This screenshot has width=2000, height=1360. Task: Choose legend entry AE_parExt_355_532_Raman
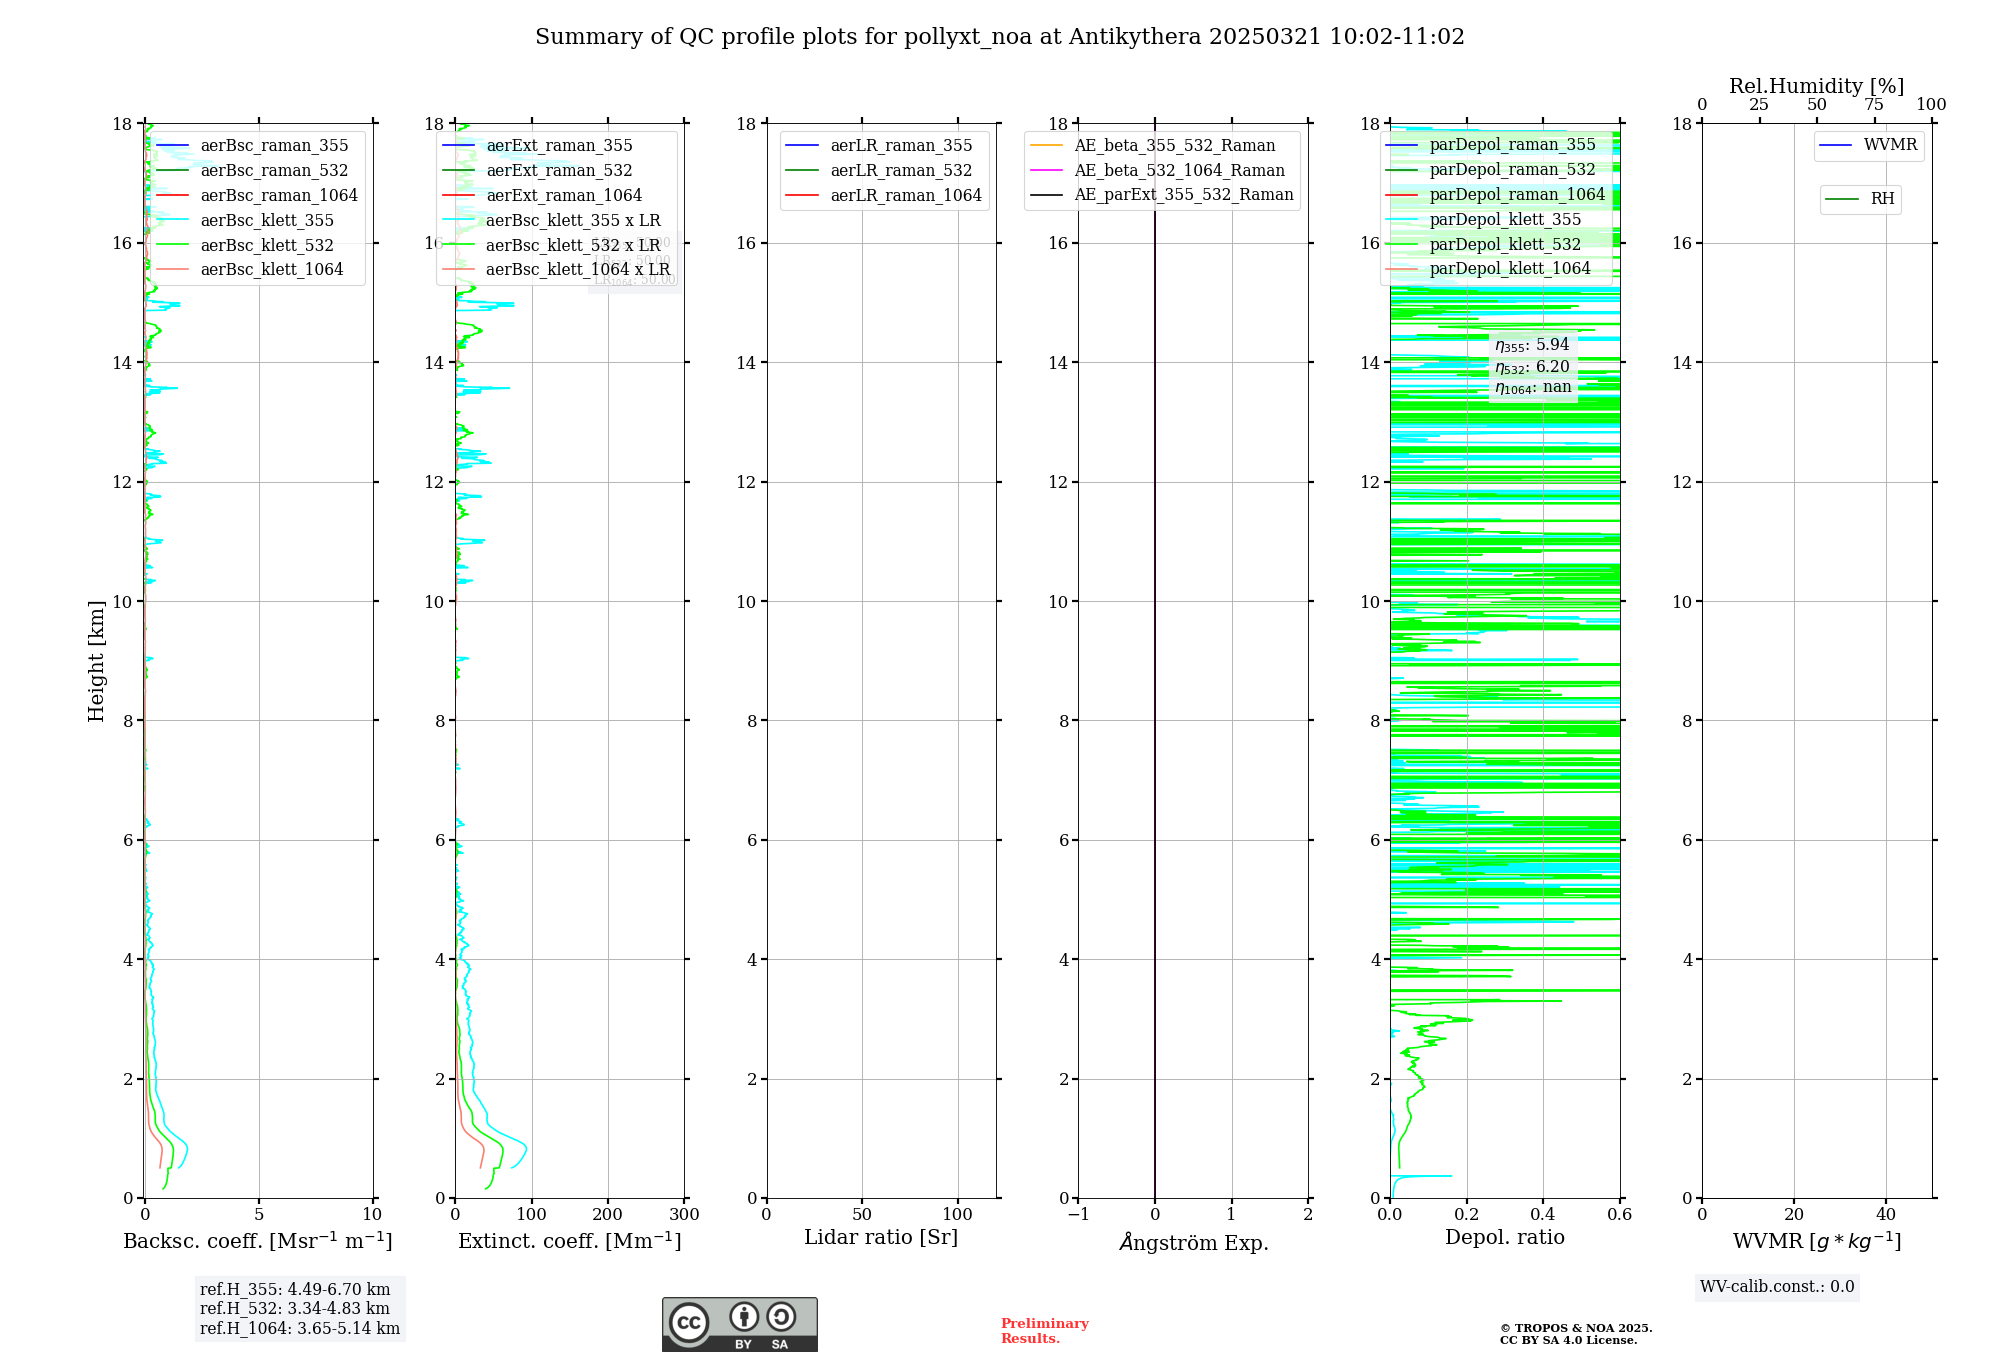click(x=1162, y=195)
